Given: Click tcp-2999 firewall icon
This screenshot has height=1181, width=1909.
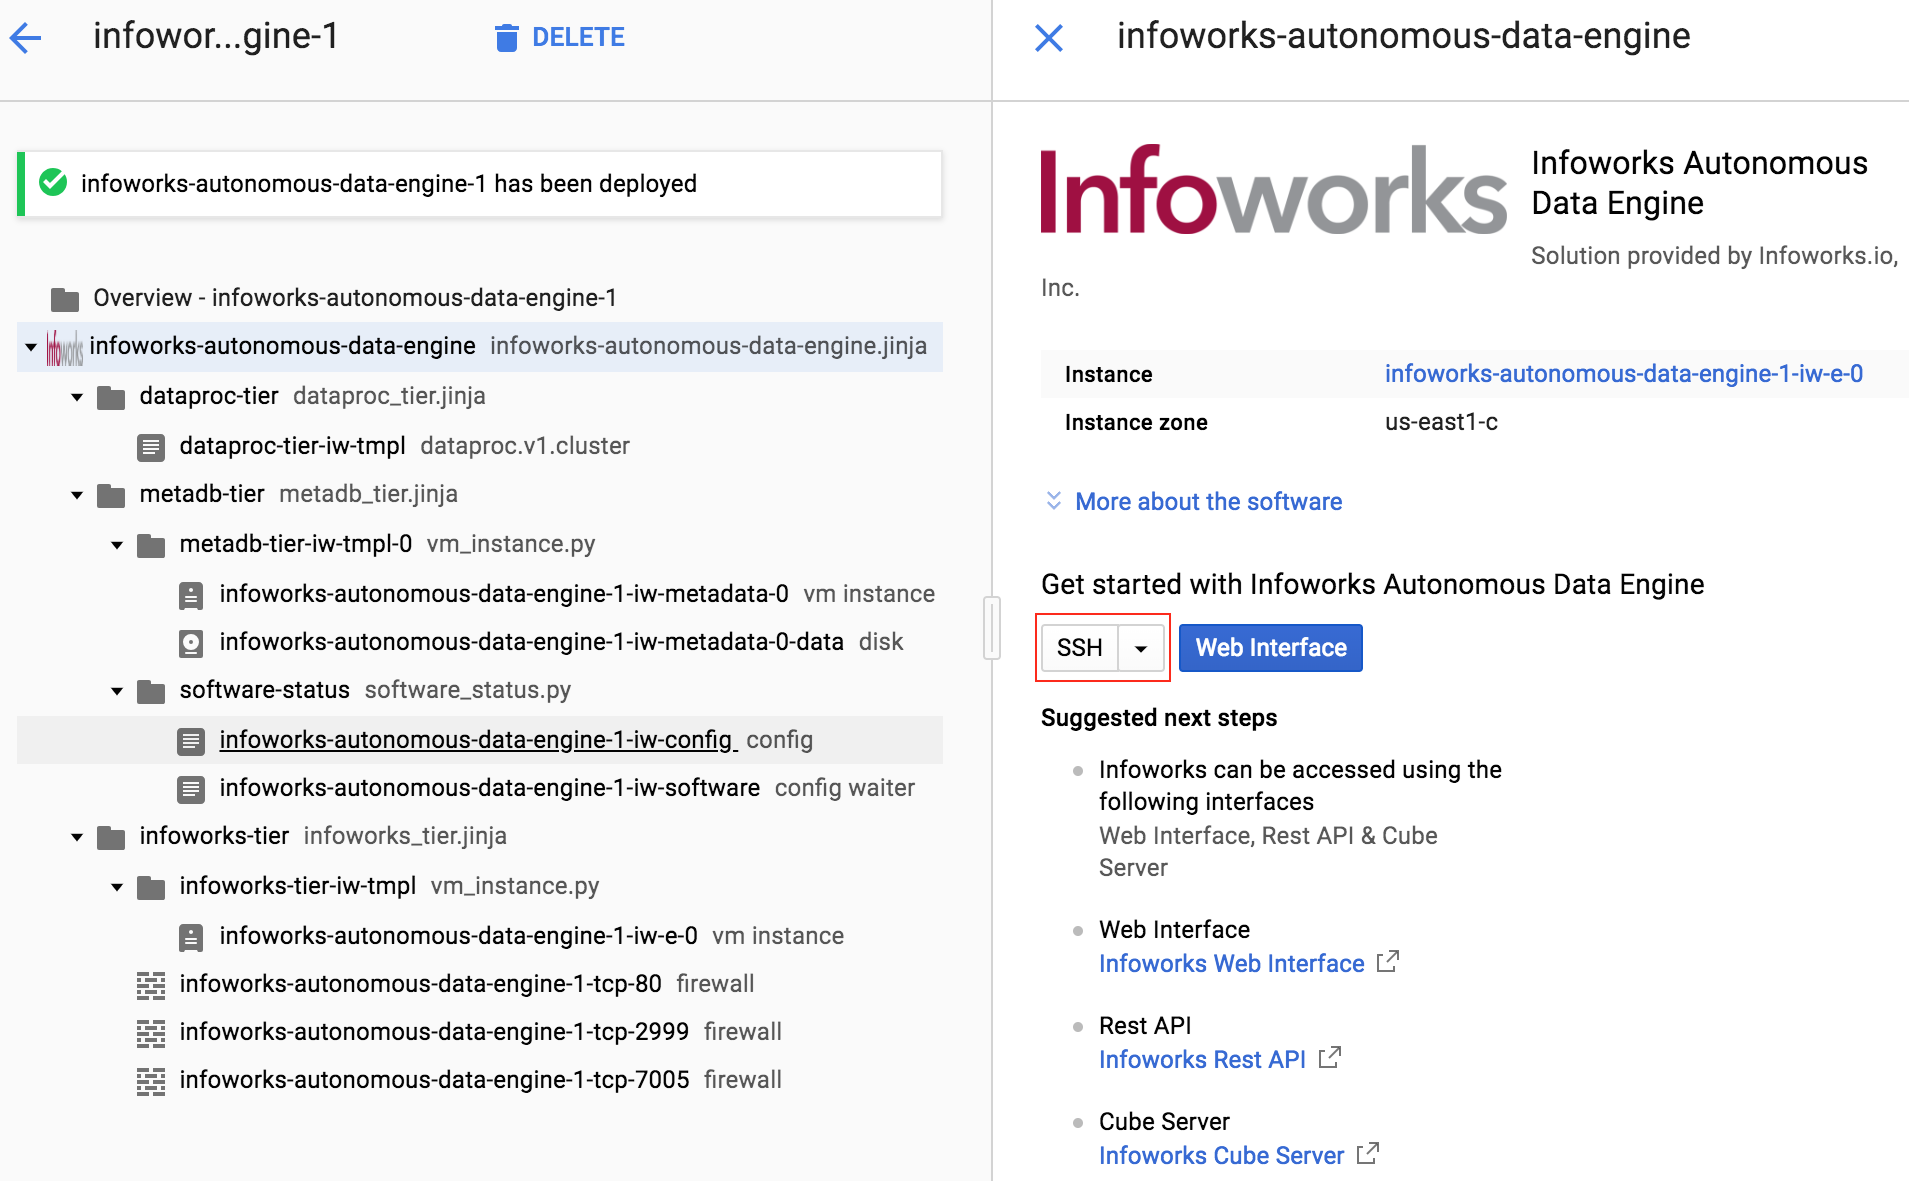Looking at the screenshot, I should tap(151, 1034).
